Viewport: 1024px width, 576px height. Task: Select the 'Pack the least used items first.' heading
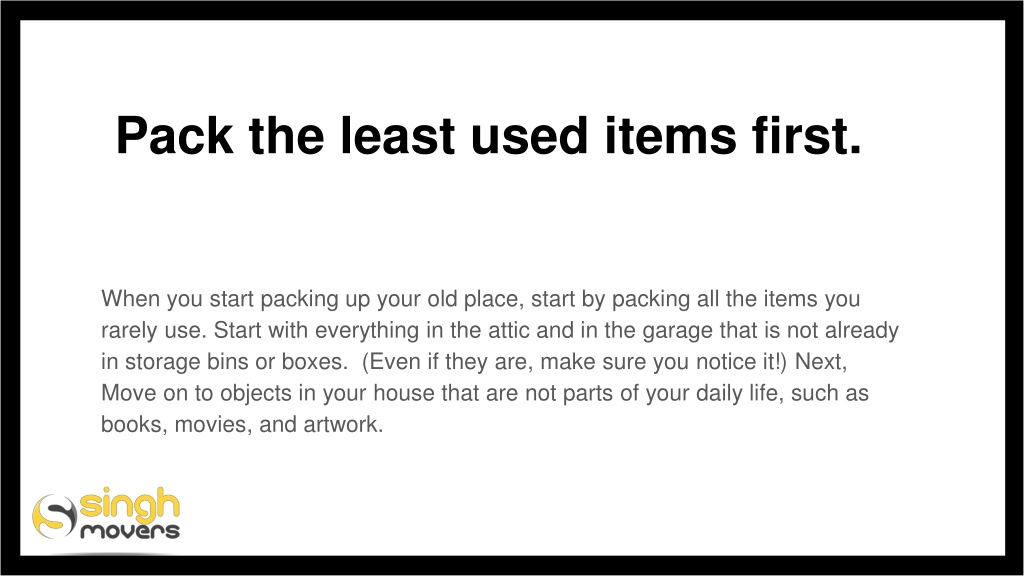[x=488, y=136]
